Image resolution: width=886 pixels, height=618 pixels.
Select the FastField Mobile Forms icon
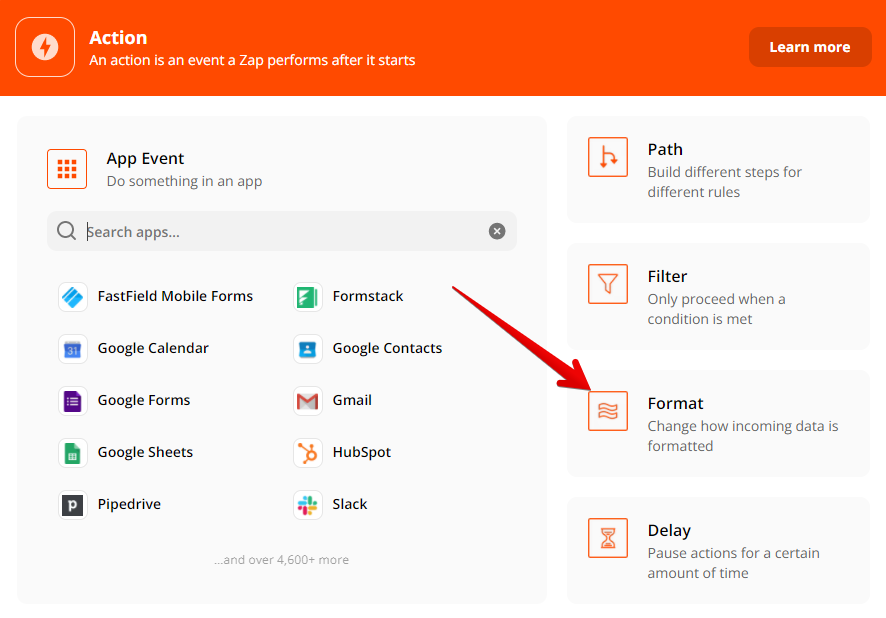[x=72, y=297]
